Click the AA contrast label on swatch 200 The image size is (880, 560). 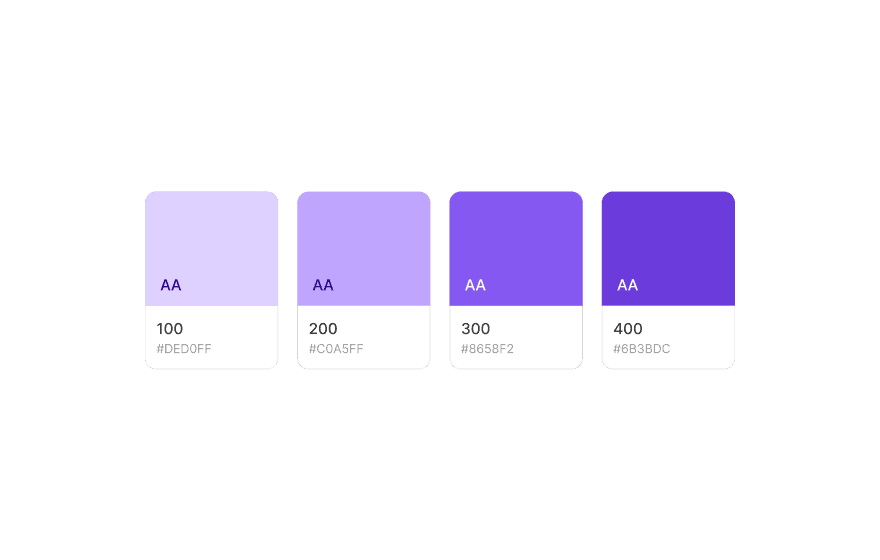(x=323, y=285)
